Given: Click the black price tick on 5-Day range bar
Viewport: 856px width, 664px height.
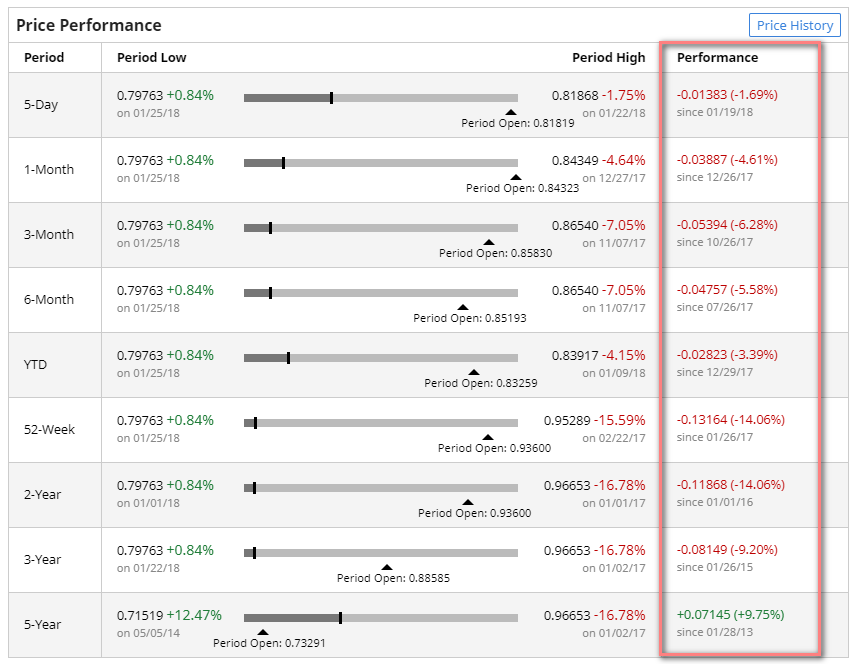Looking at the screenshot, I should pos(331,98).
